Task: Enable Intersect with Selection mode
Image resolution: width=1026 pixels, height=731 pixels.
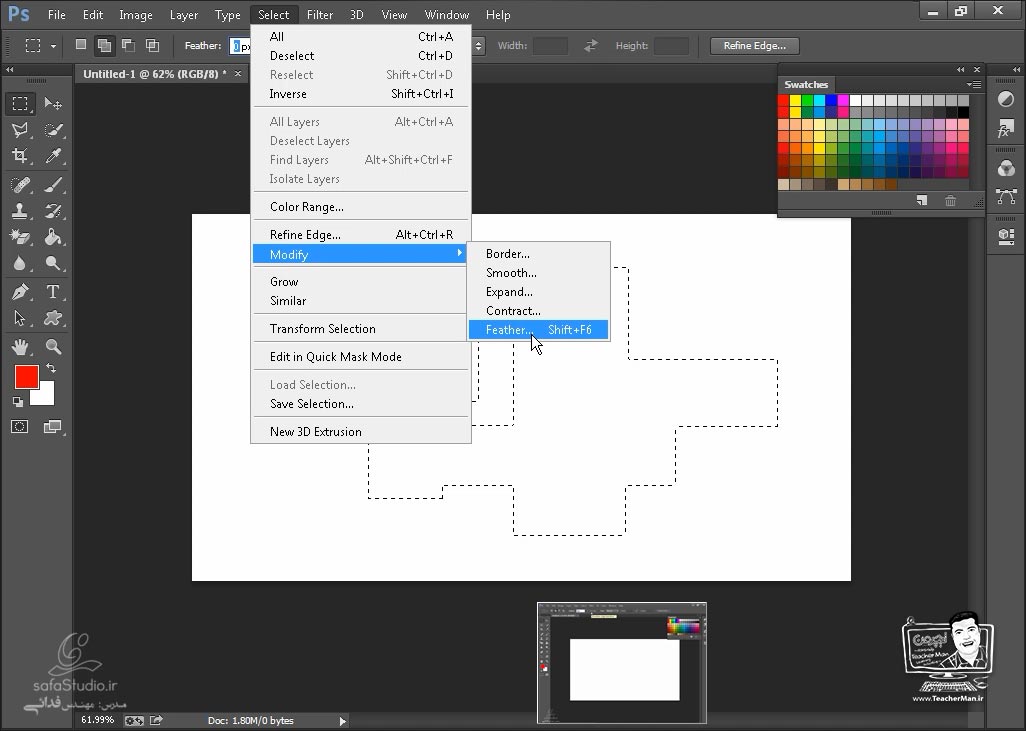Action: tap(152, 45)
